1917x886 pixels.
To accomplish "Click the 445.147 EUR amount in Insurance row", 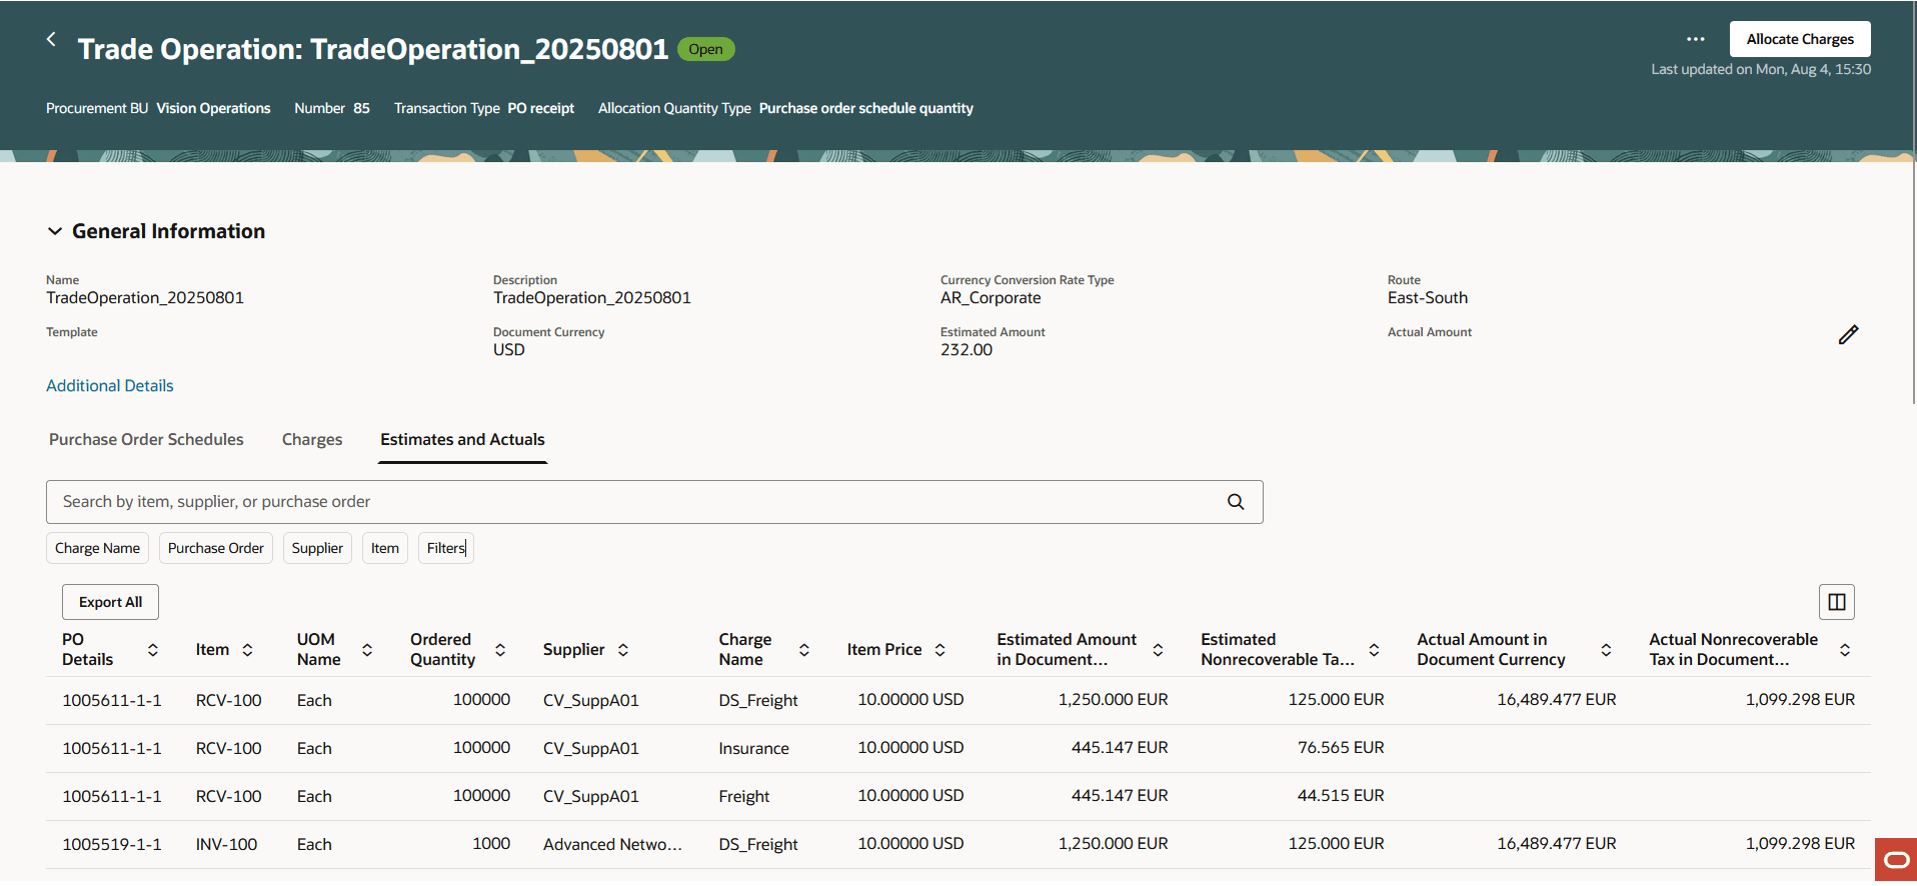I will pyautogui.click(x=1120, y=747).
